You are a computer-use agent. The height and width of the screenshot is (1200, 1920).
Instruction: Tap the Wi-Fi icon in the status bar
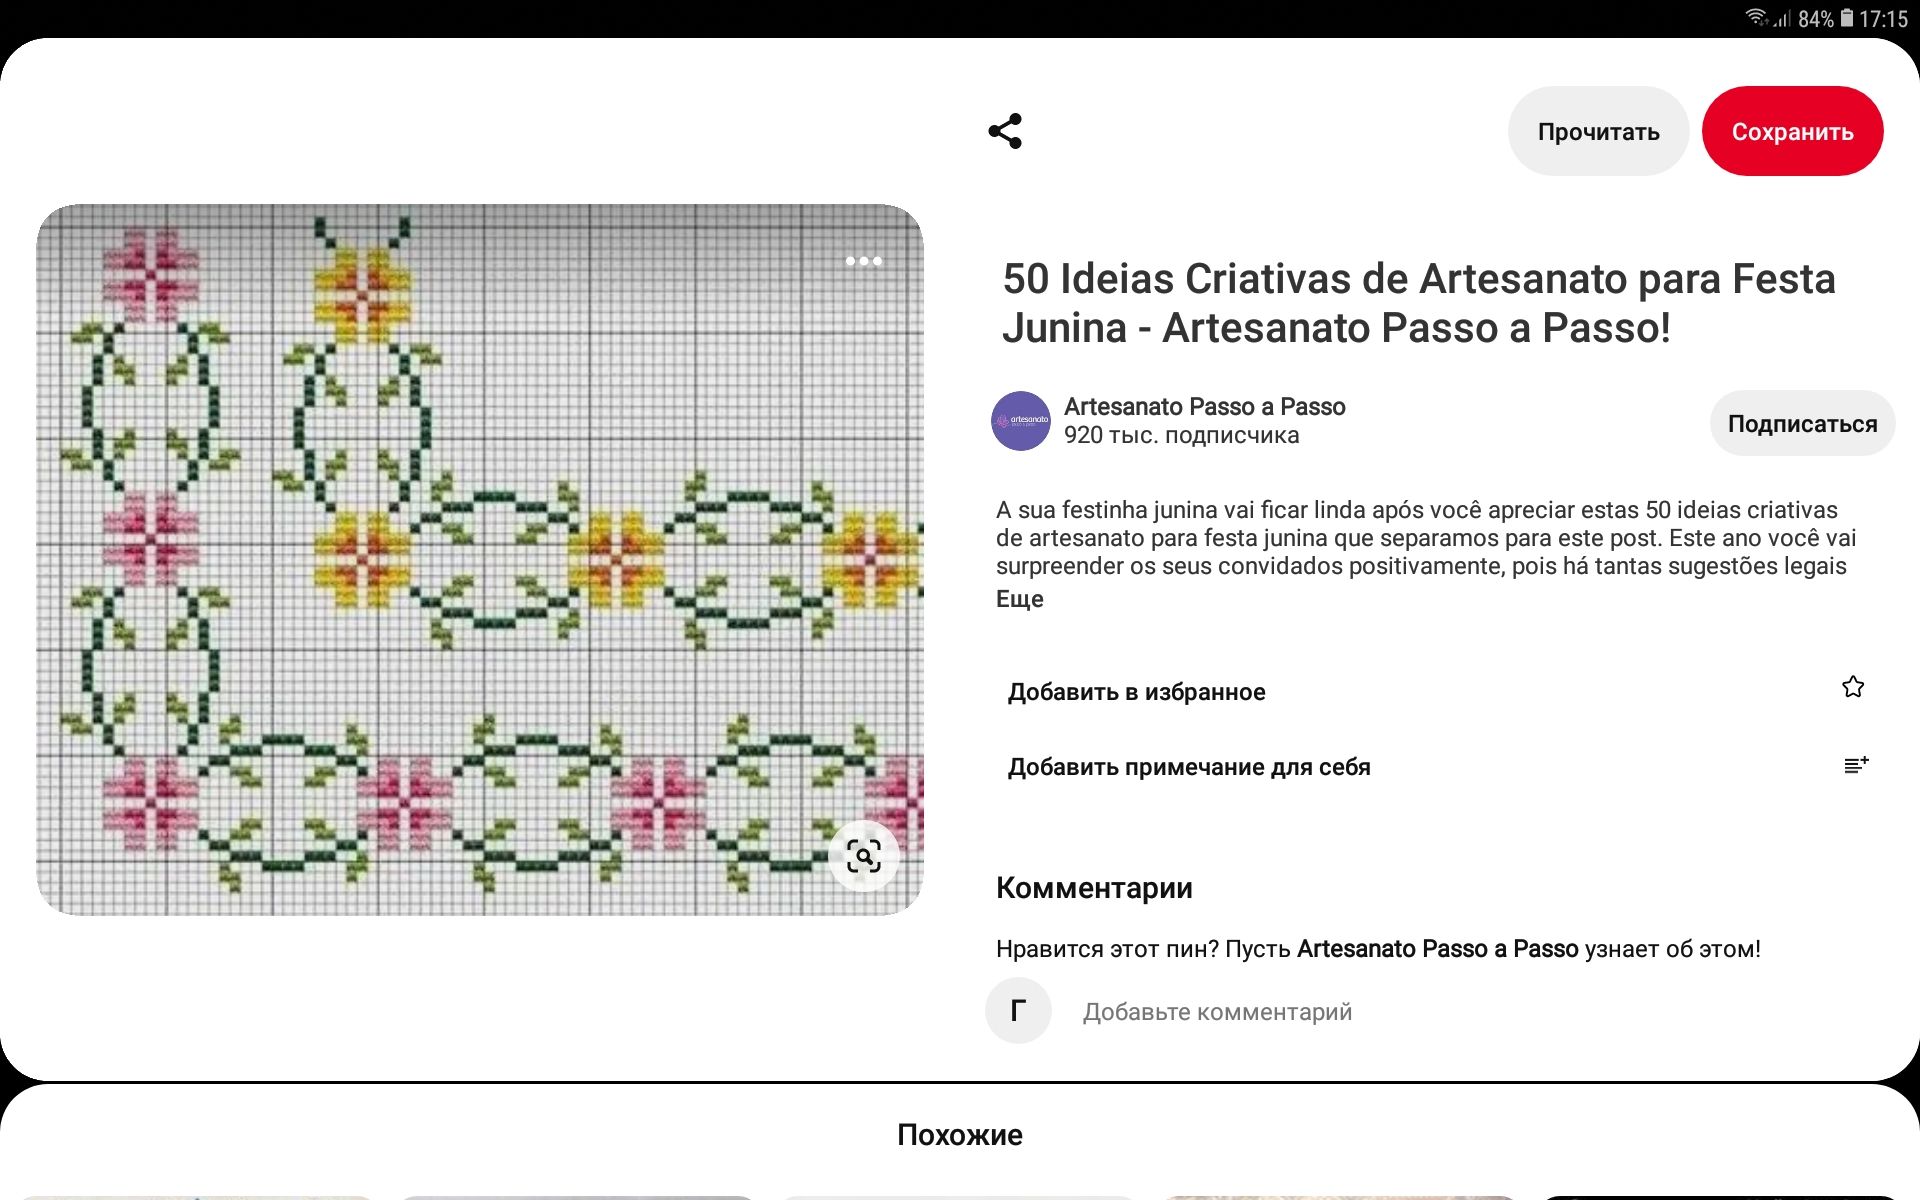(x=1756, y=17)
